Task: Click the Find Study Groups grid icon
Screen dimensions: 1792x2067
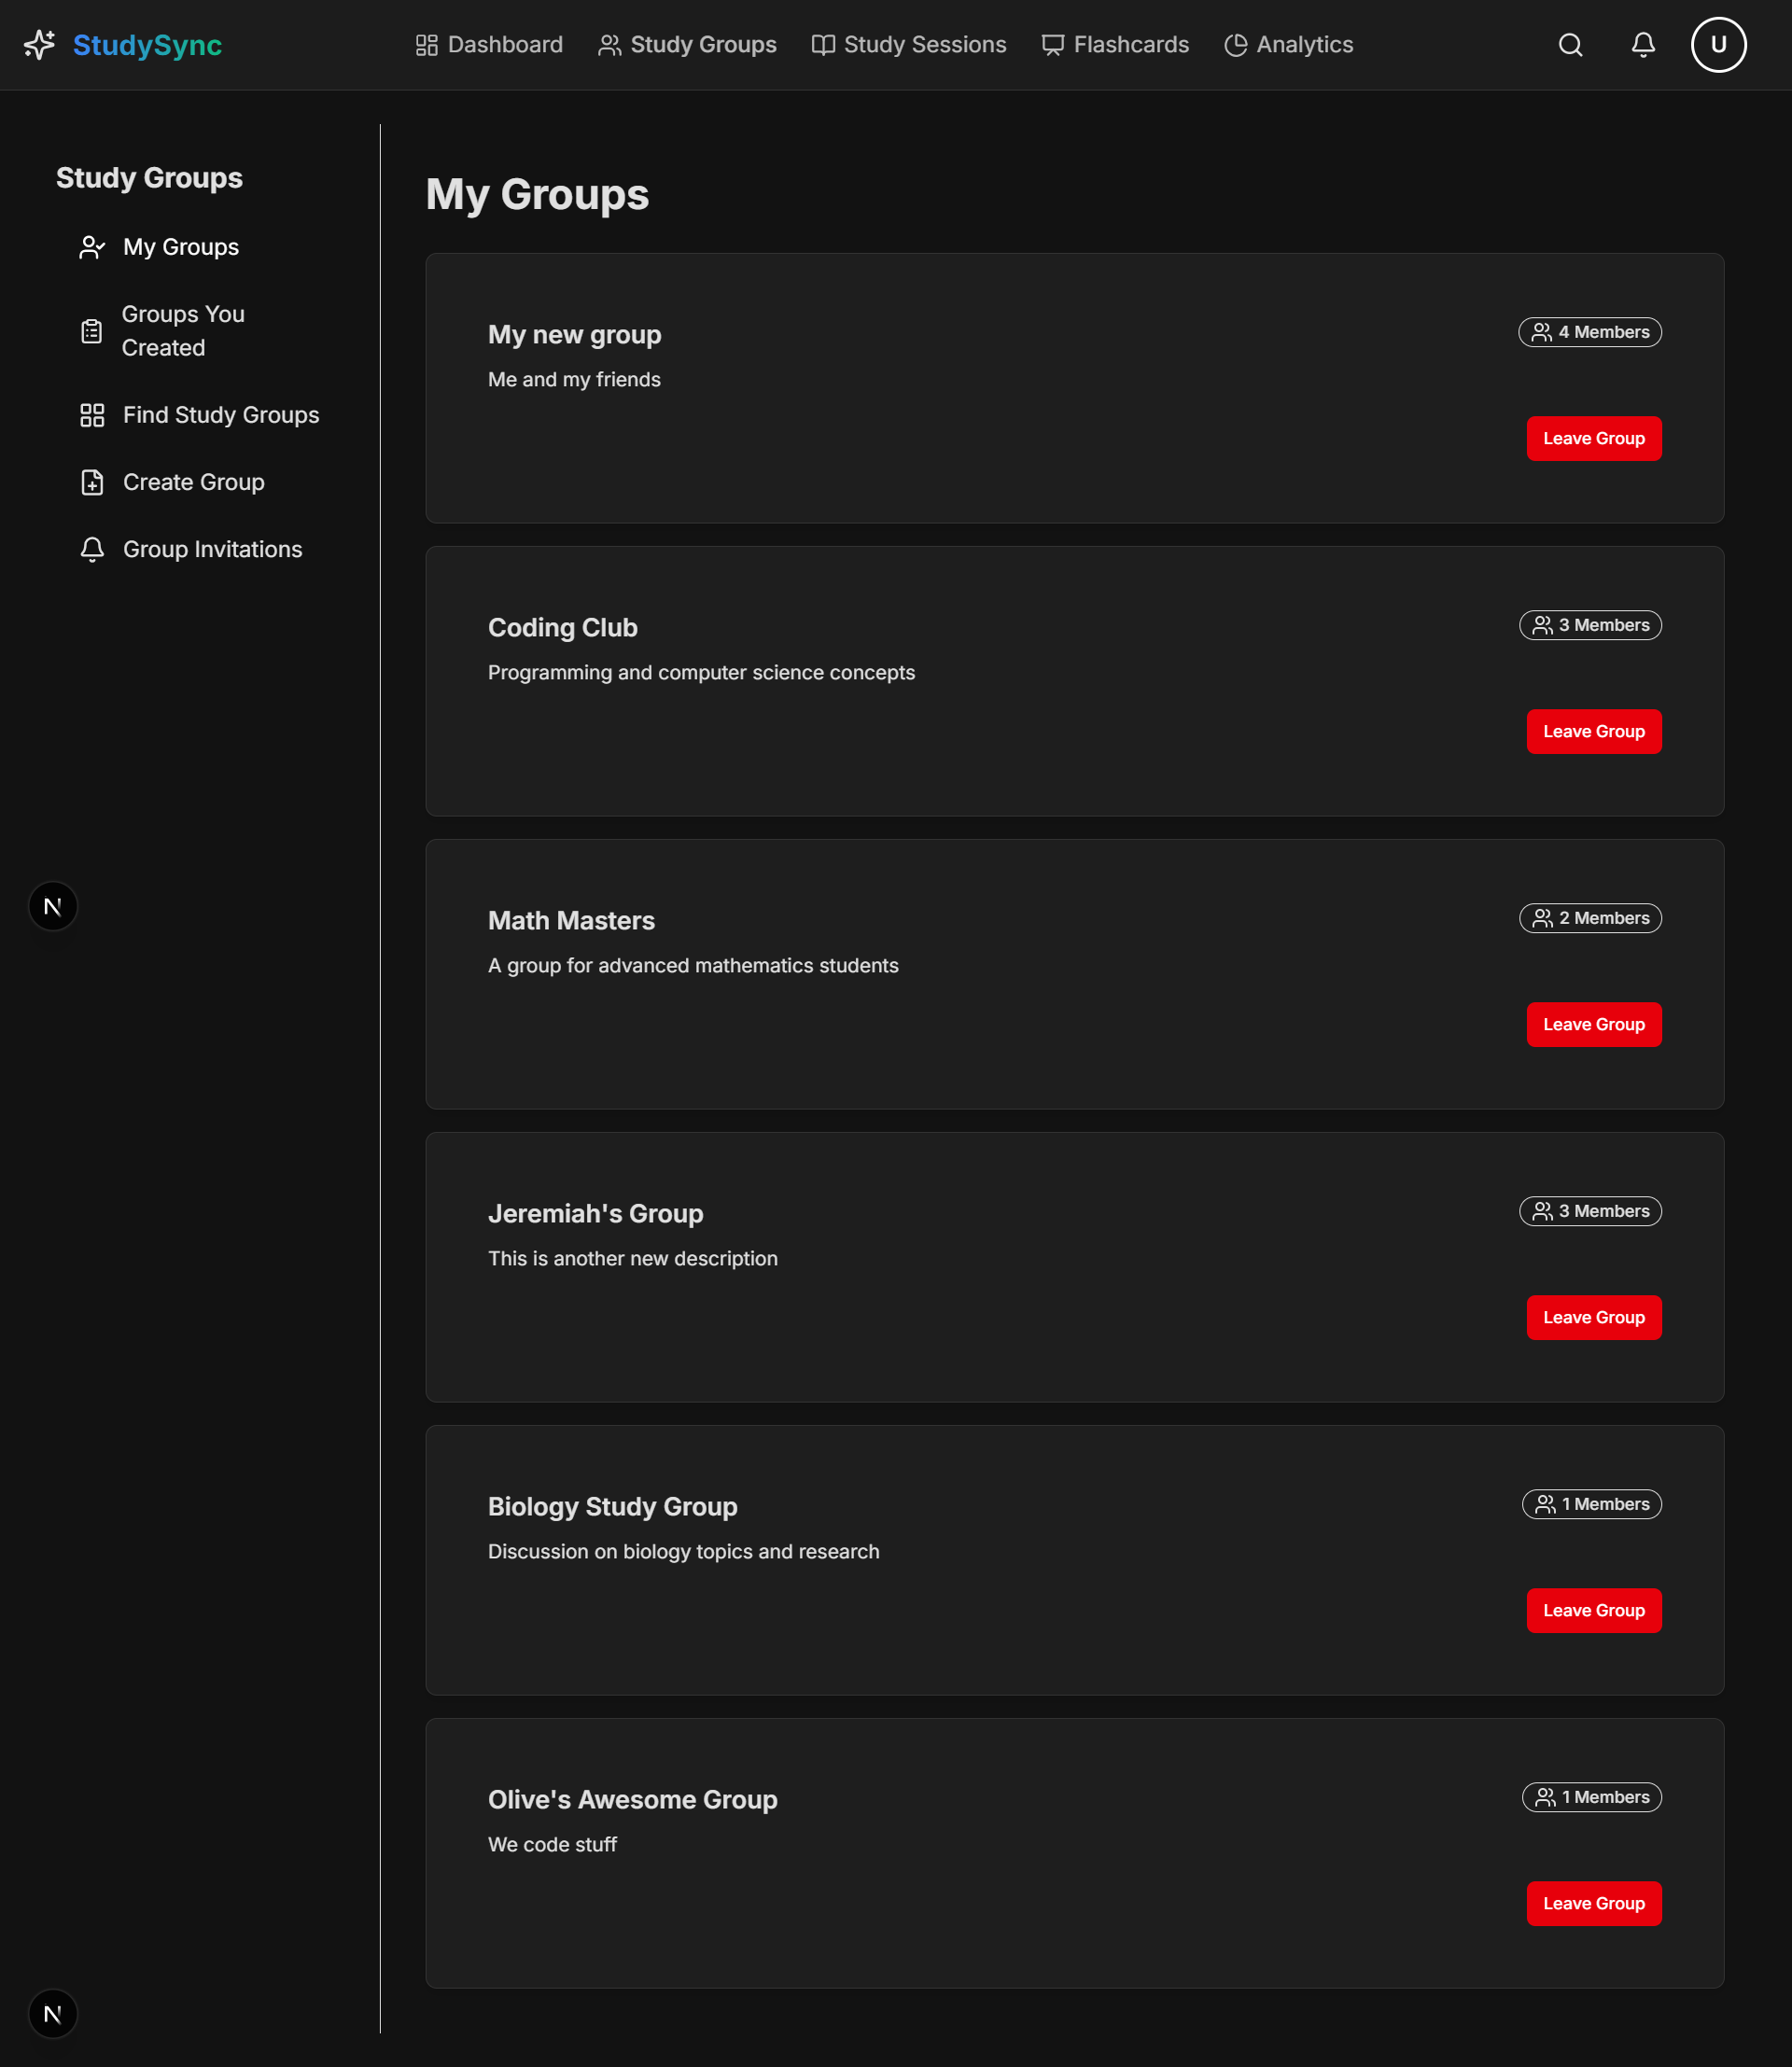Action: coord(92,415)
